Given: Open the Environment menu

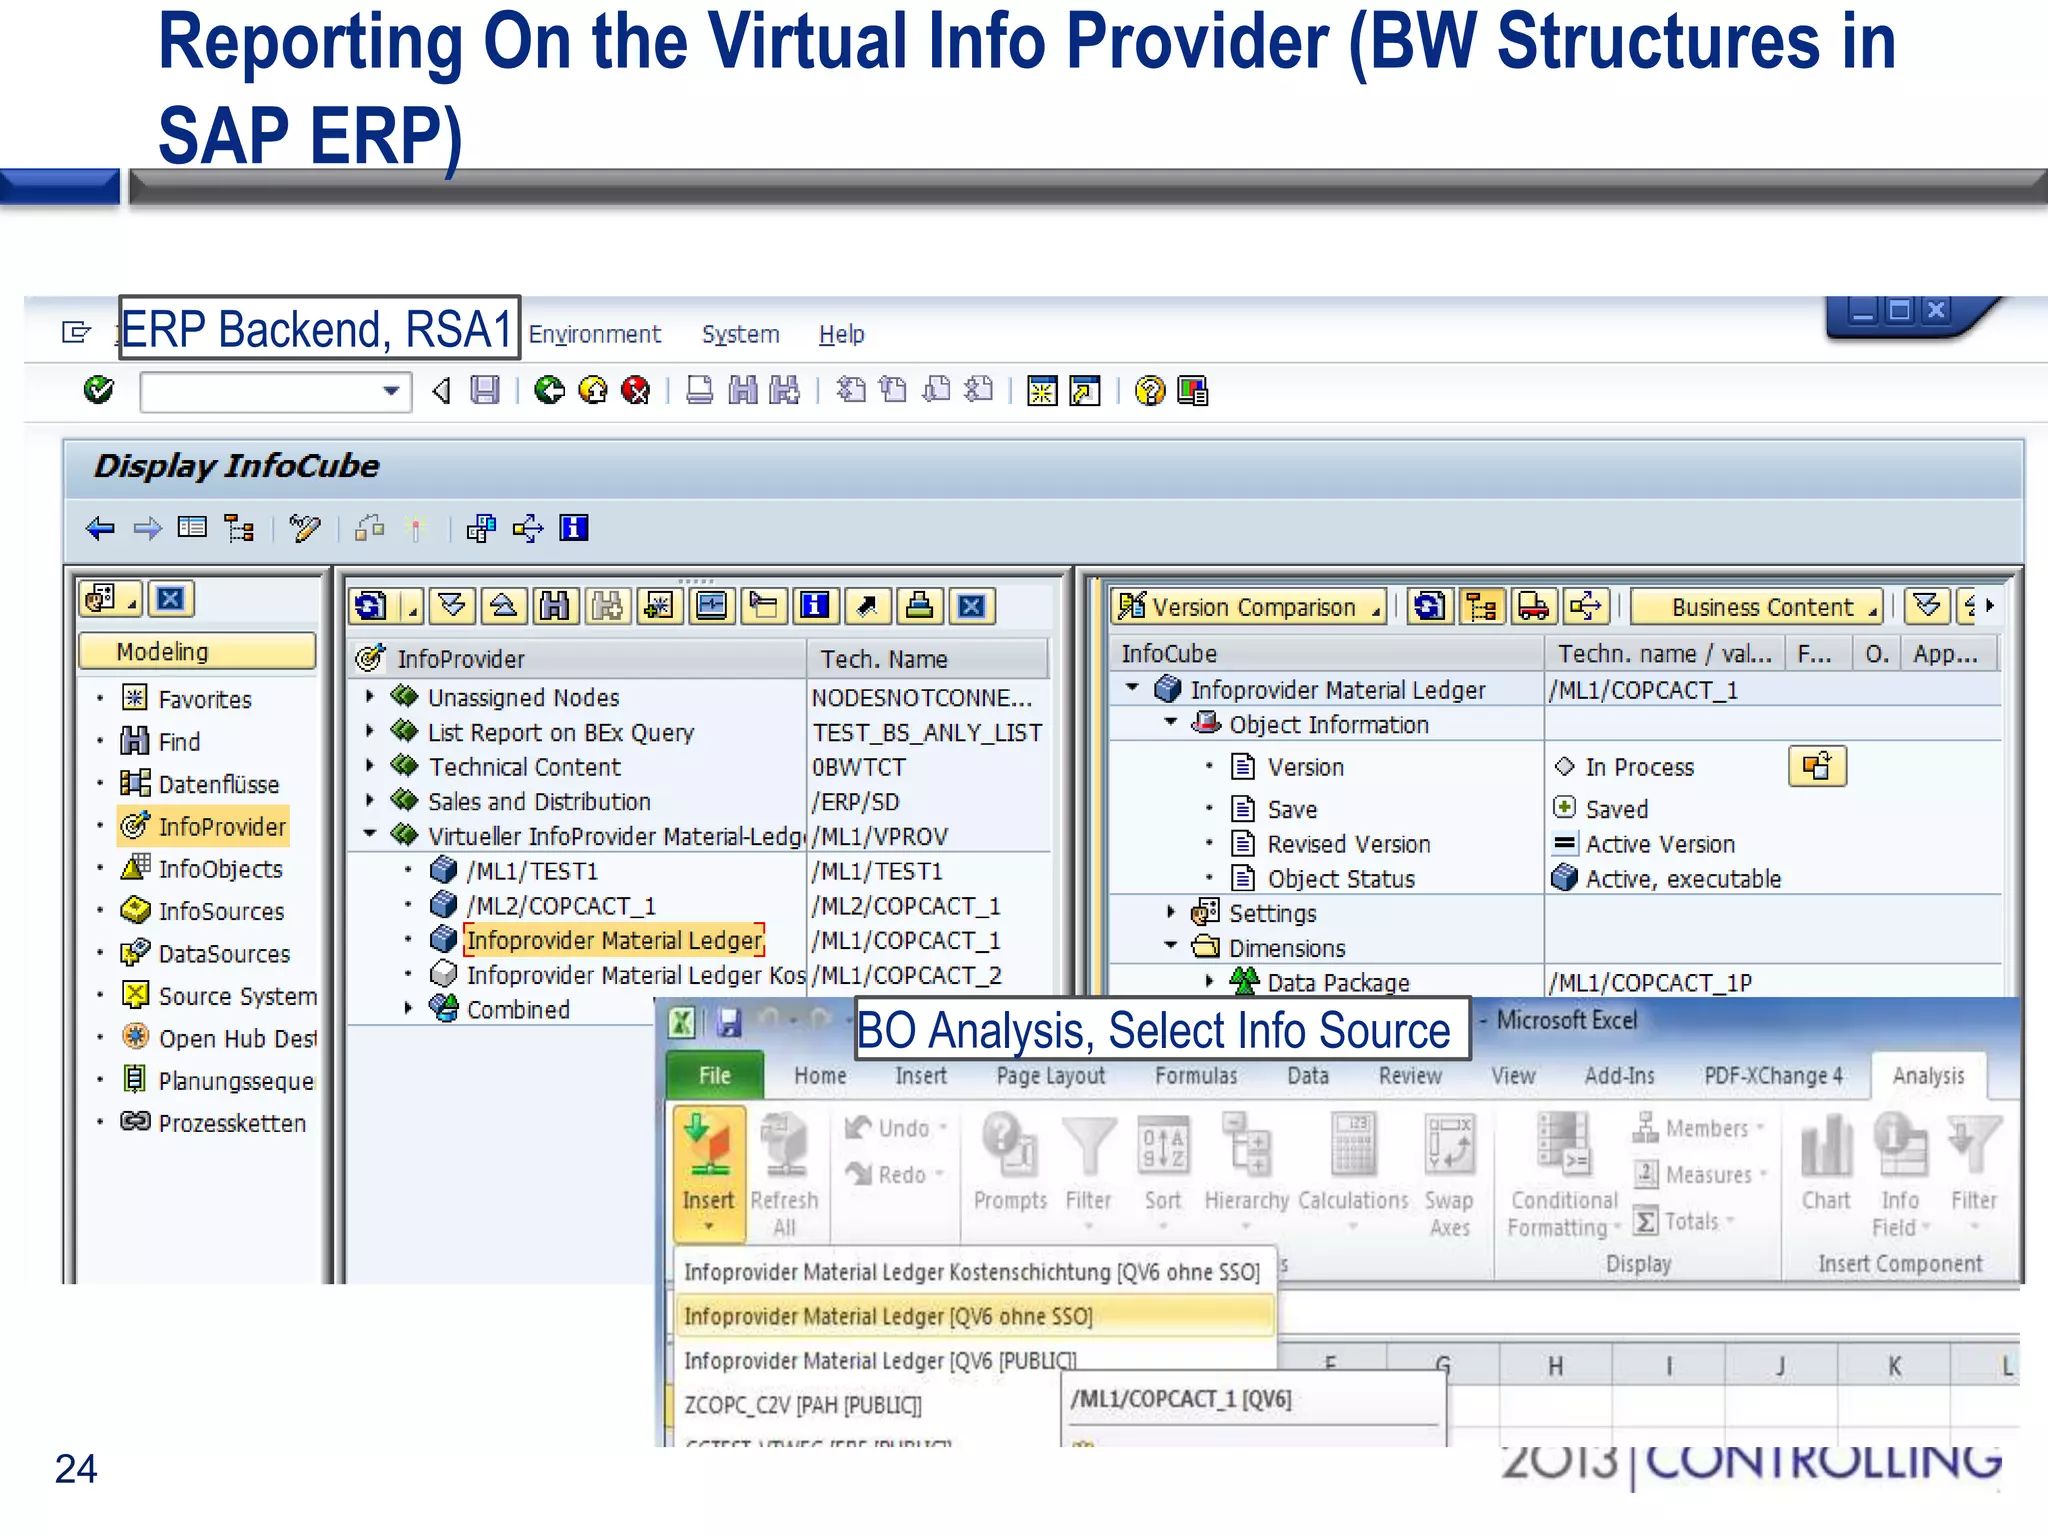Looking at the screenshot, I should (x=595, y=334).
